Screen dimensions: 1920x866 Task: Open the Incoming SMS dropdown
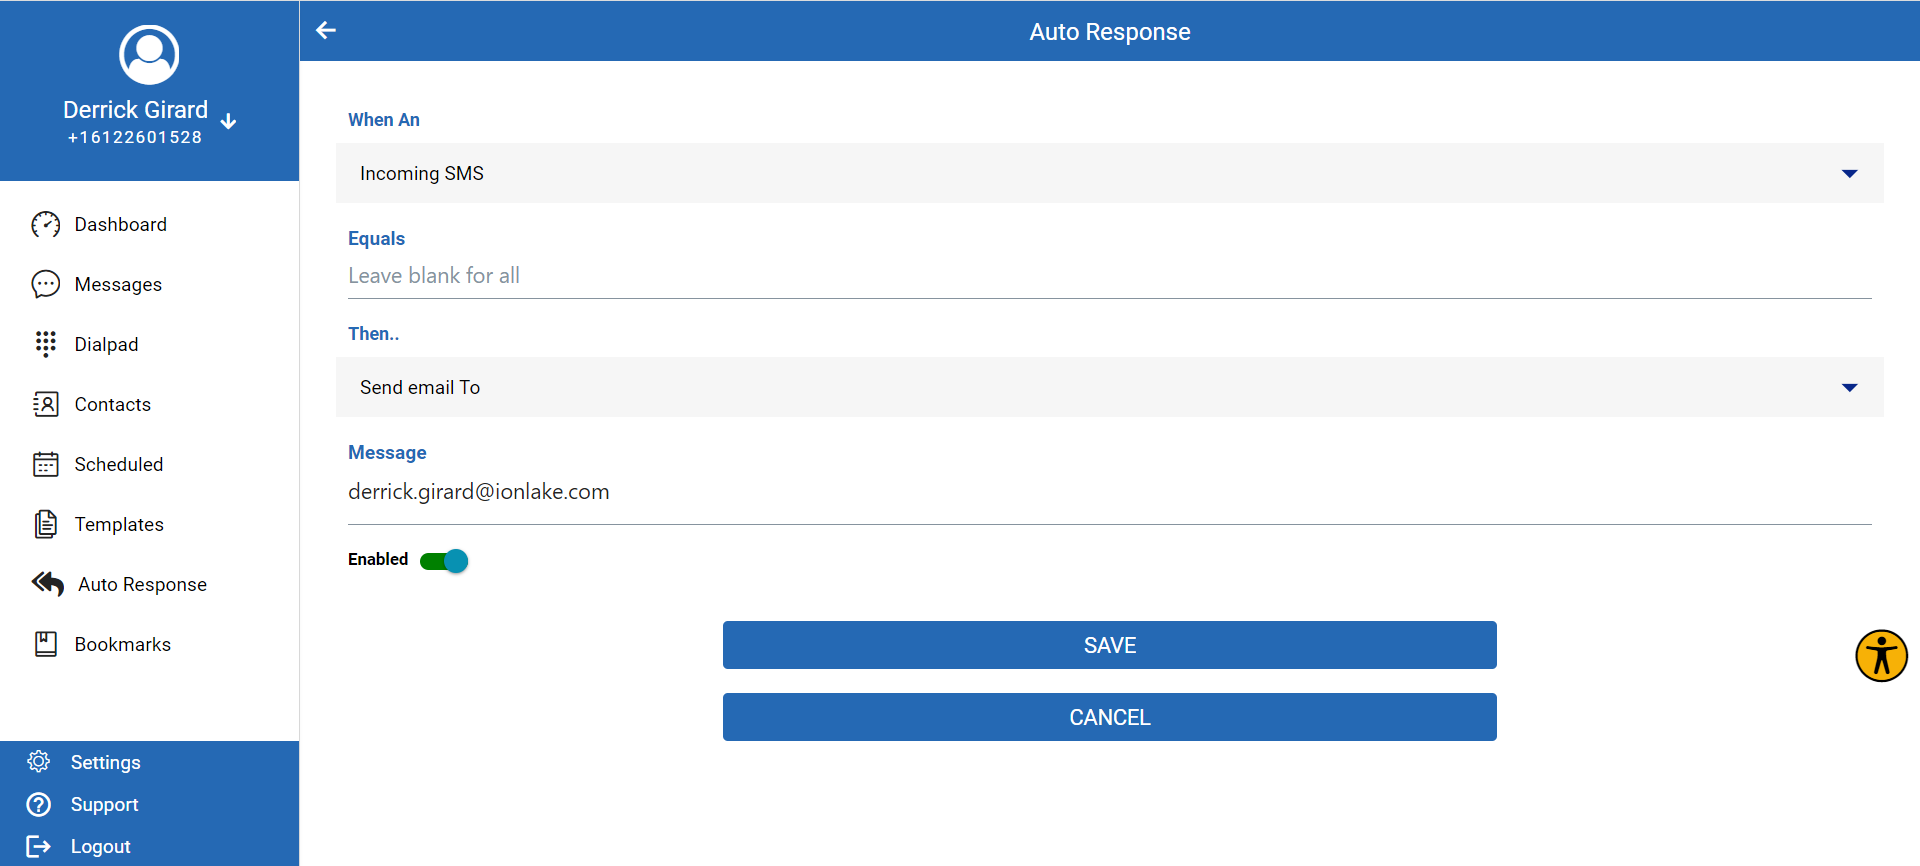click(1109, 173)
